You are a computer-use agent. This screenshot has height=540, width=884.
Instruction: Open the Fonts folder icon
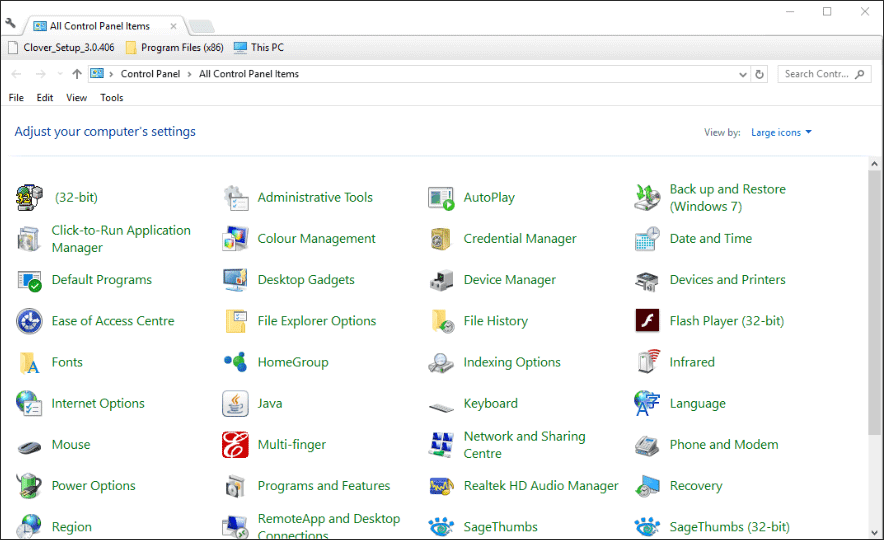tap(29, 362)
